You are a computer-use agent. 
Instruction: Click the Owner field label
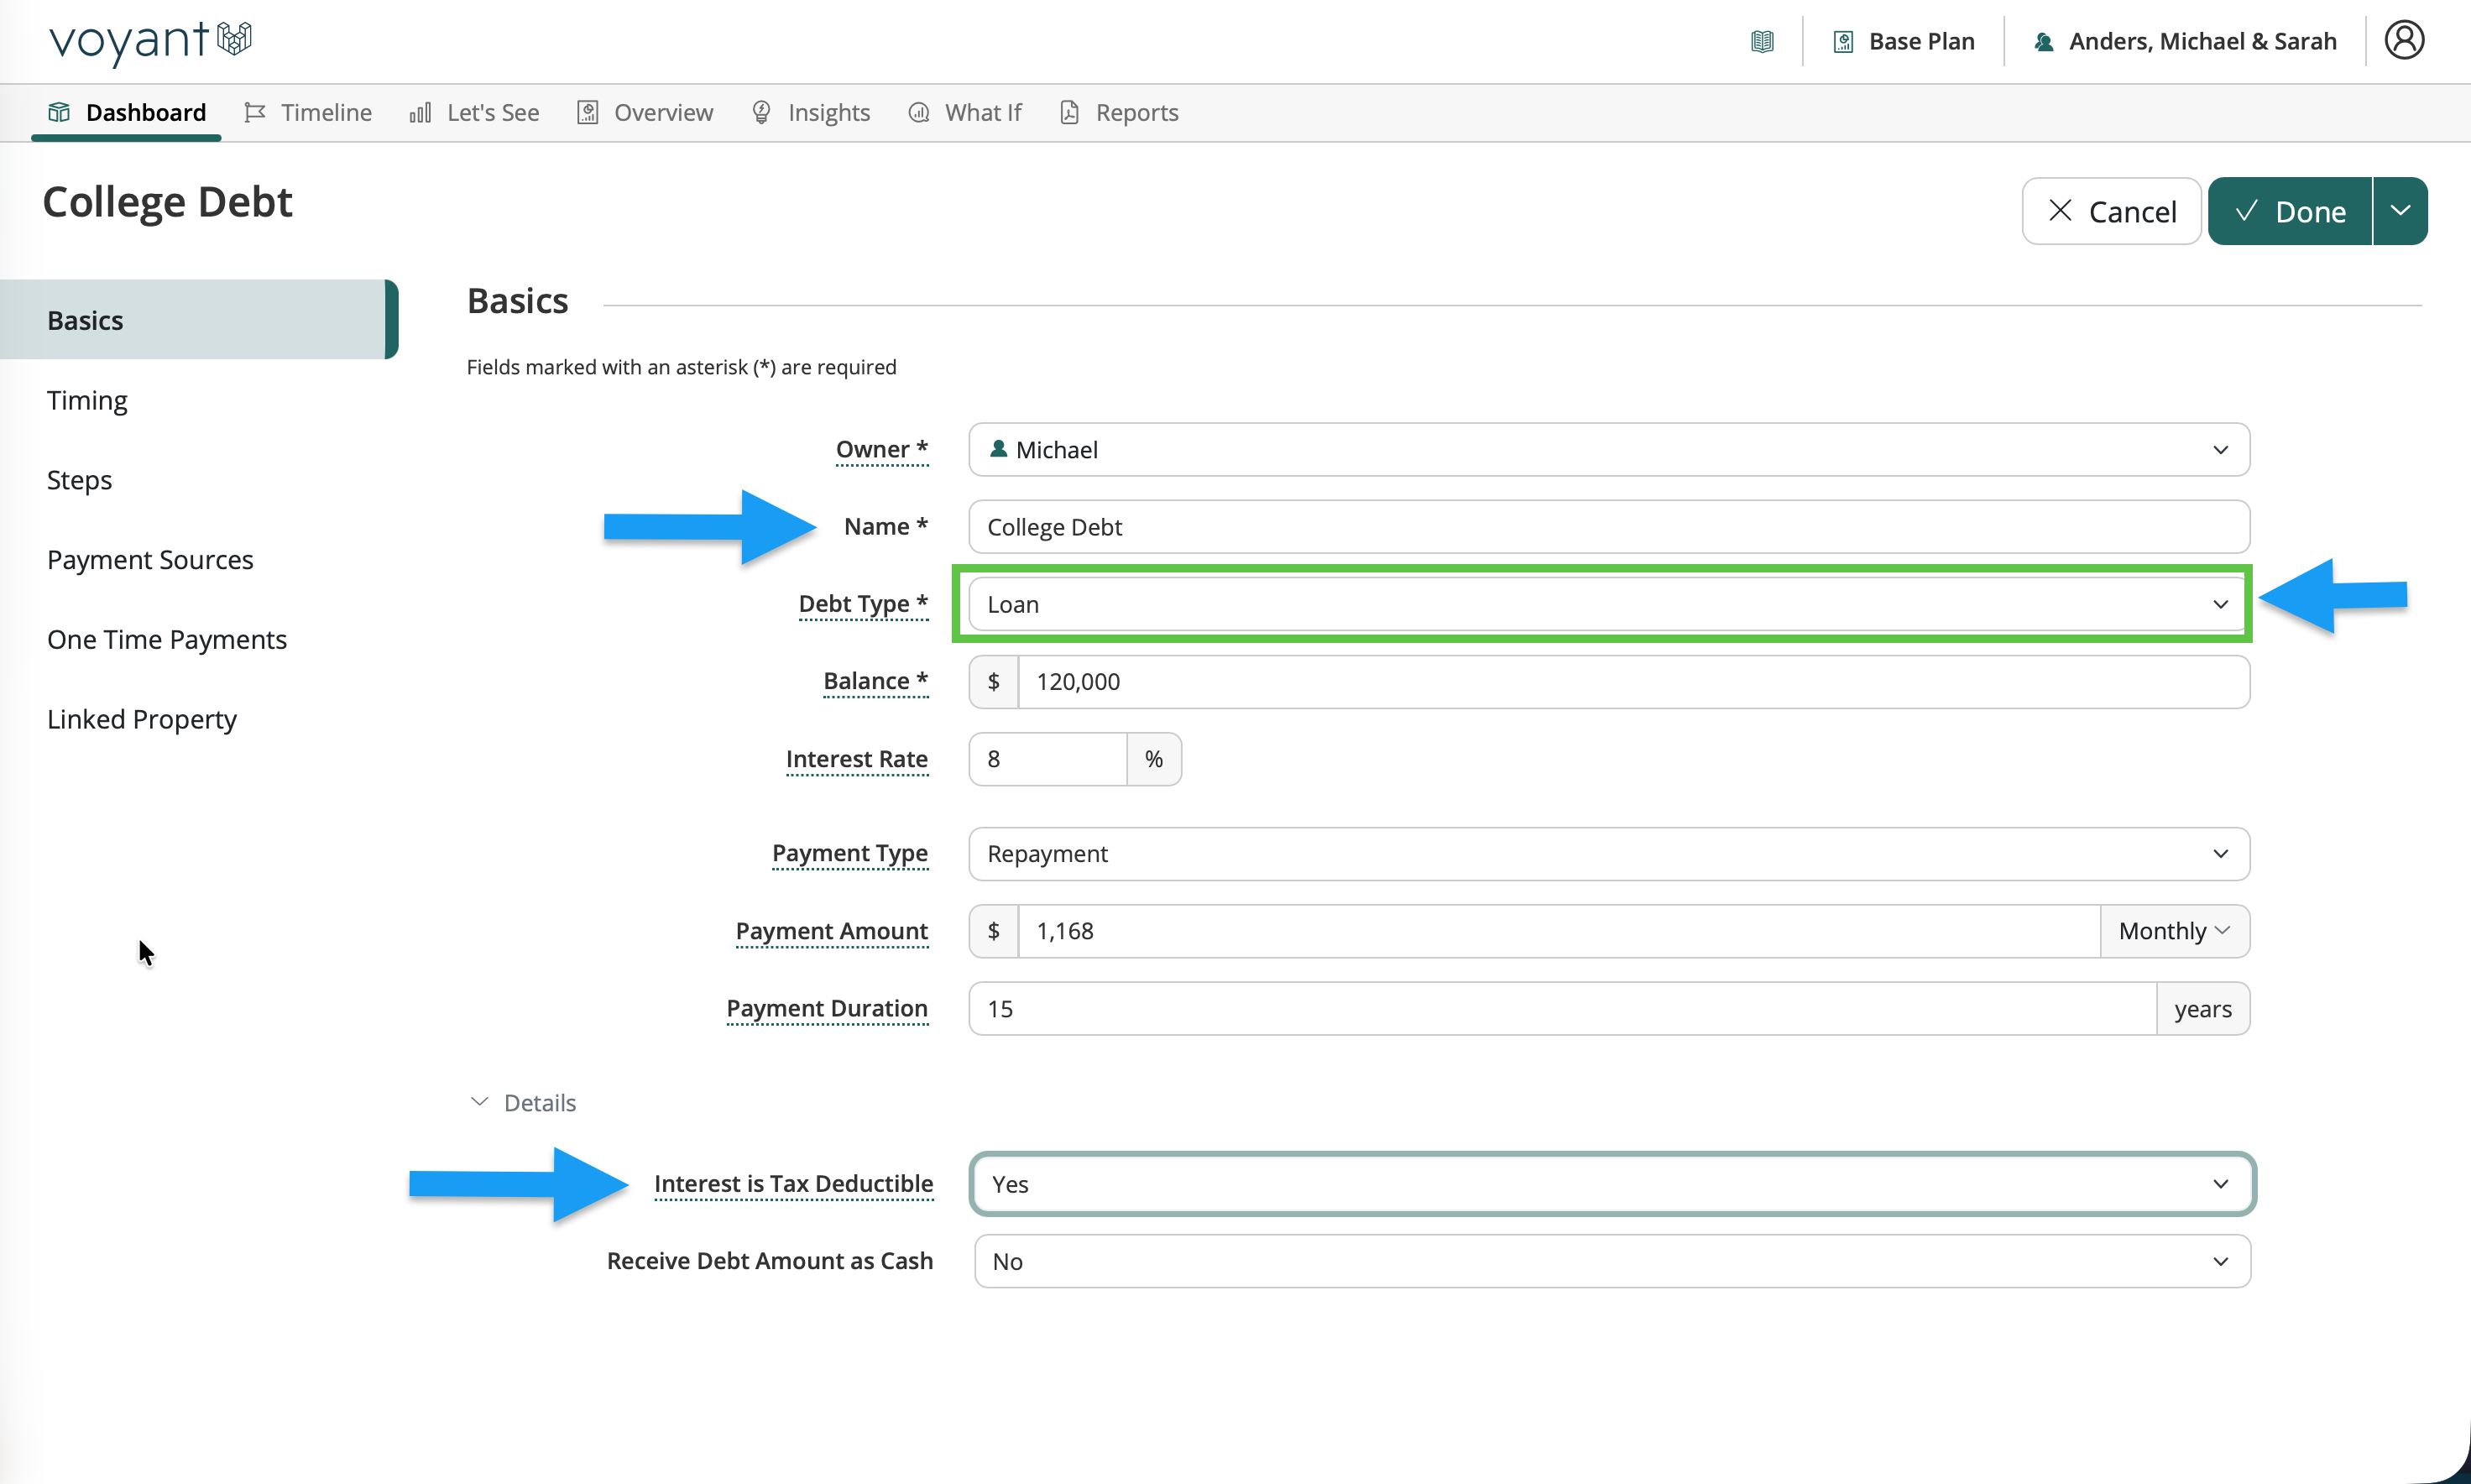[x=881, y=449]
